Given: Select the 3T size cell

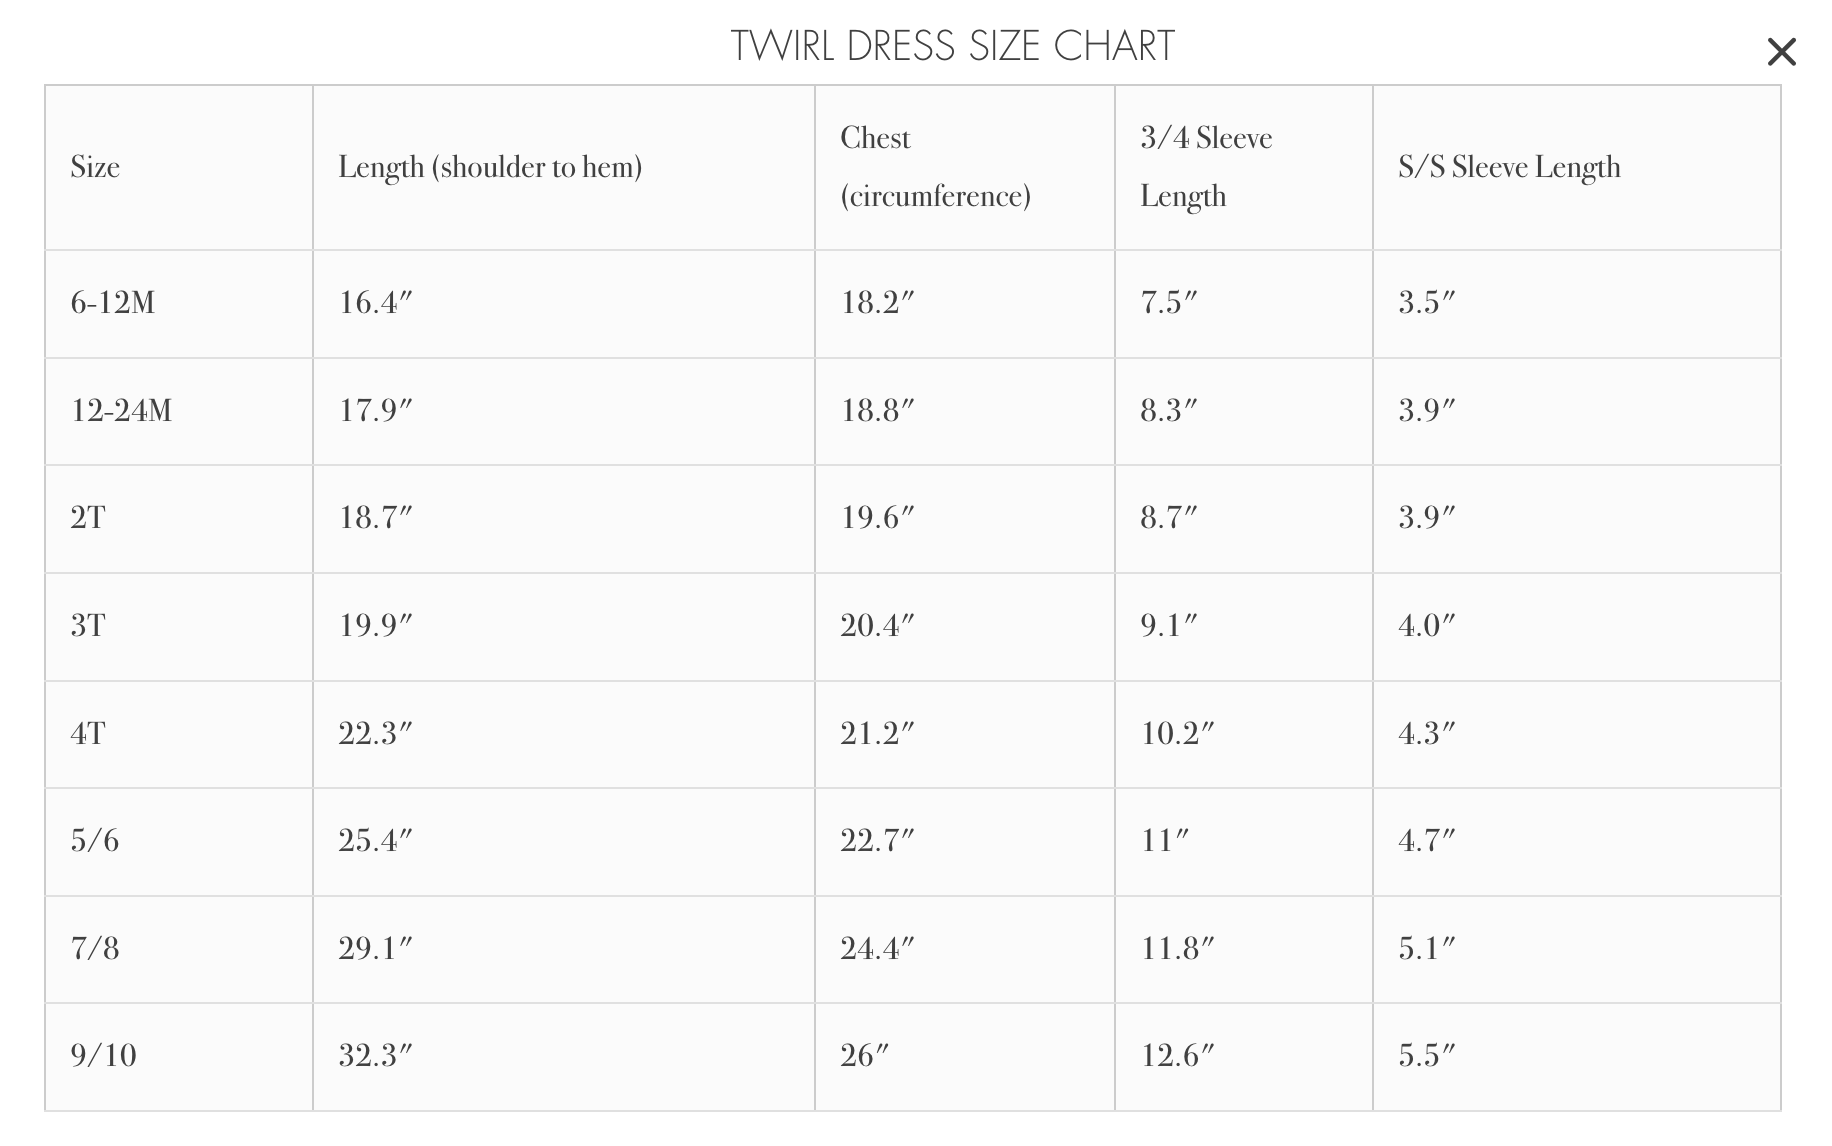Looking at the screenshot, I should tap(88, 626).
